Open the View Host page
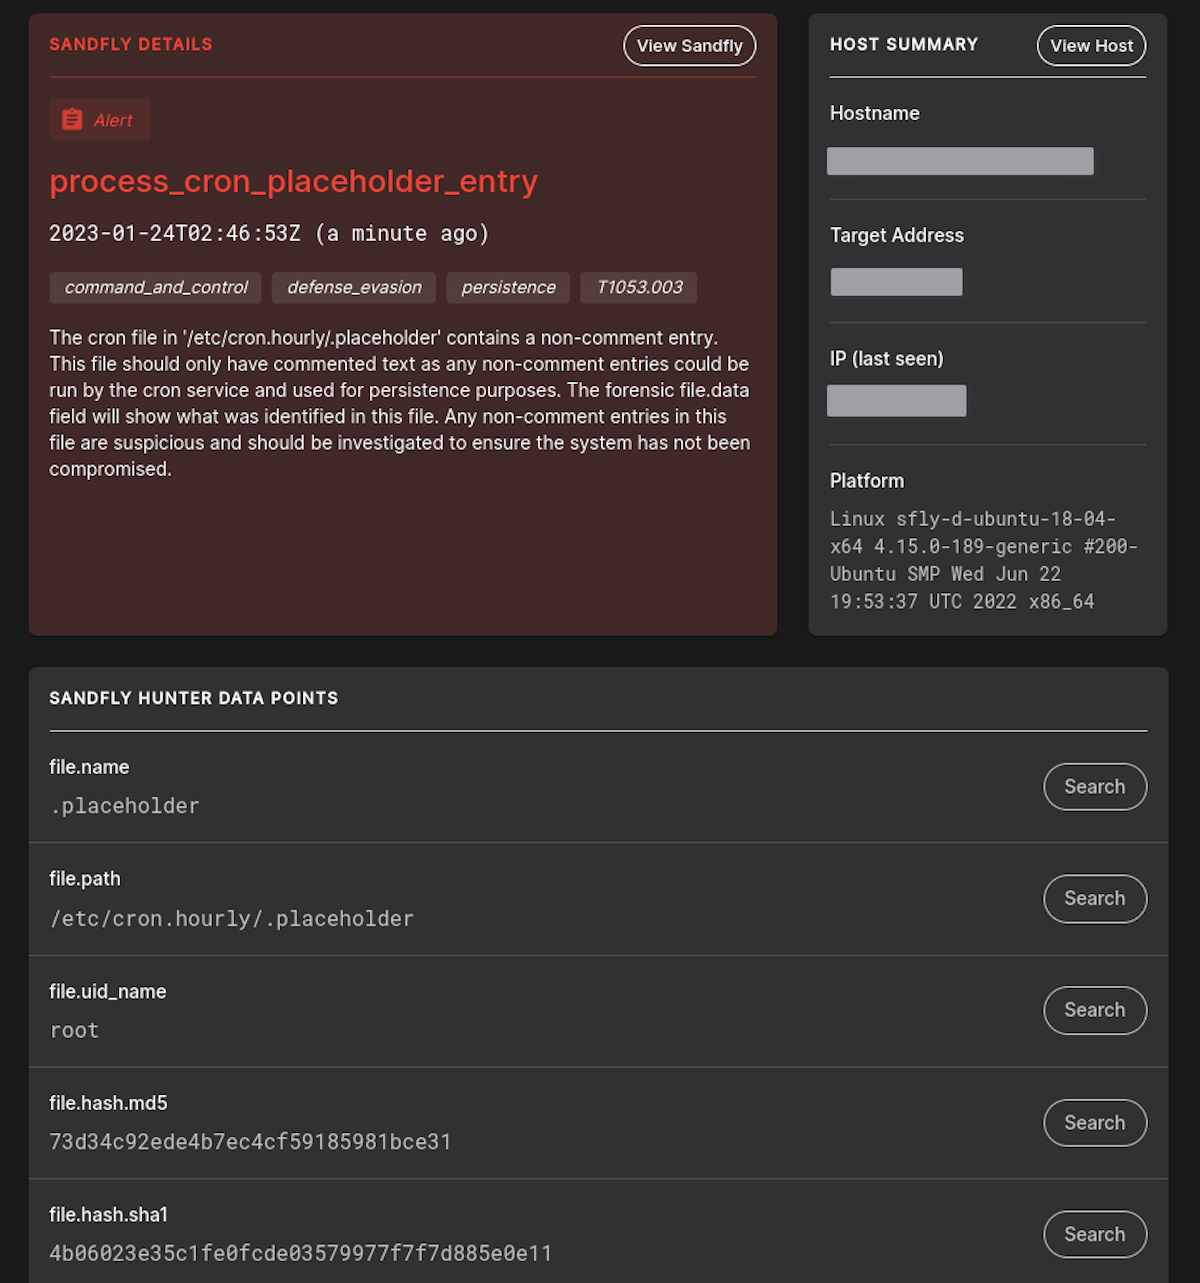The image size is (1200, 1283). pos(1090,45)
